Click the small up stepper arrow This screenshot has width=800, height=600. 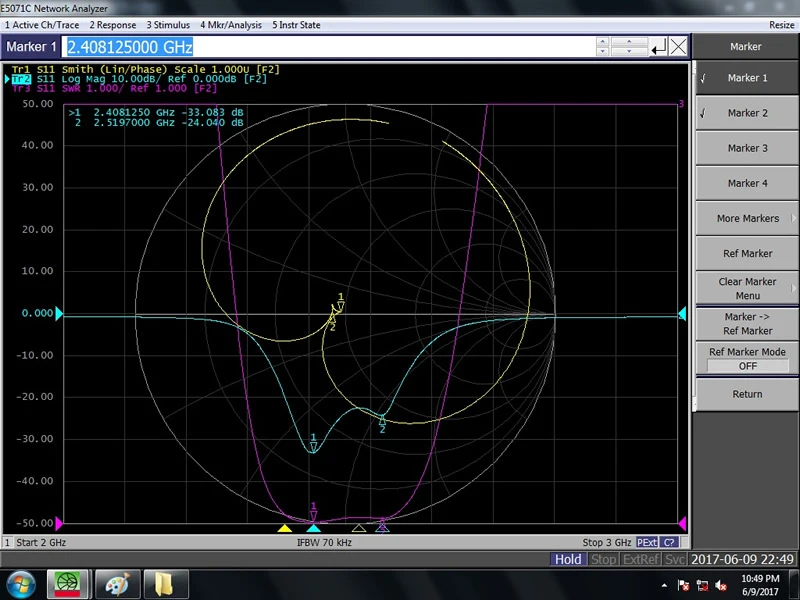[603, 42]
